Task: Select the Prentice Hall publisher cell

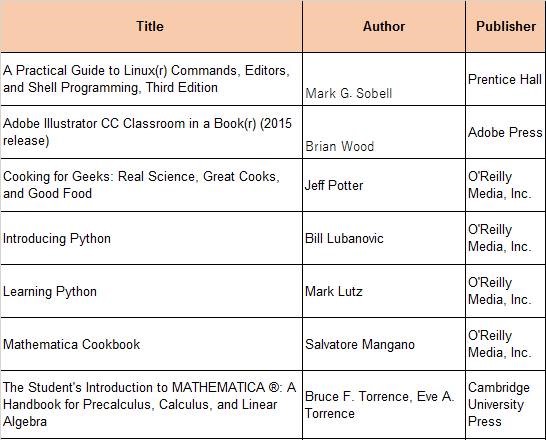Action: 506,79
